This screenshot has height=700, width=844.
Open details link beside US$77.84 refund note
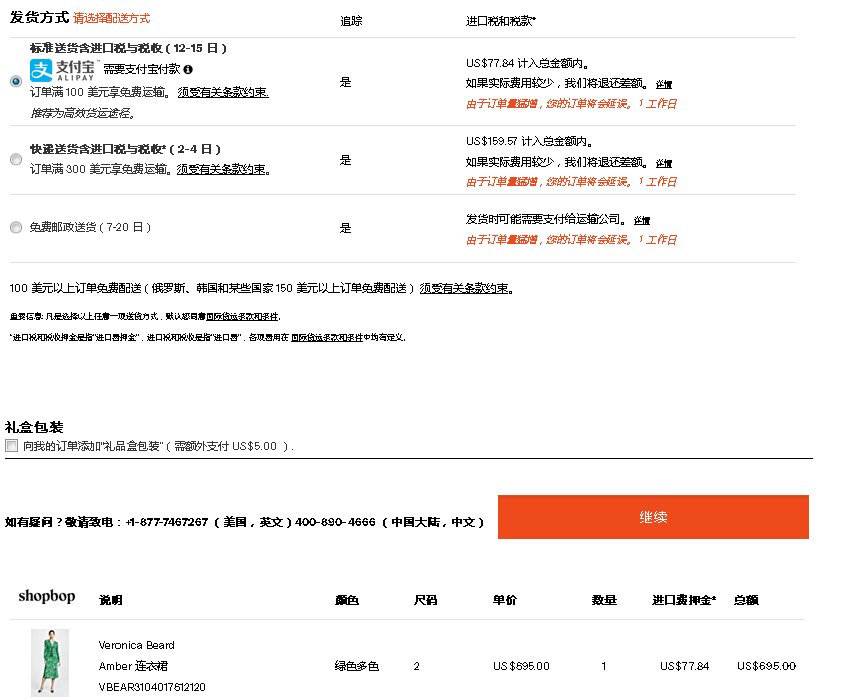pyautogui.click(x=664, y=85)
